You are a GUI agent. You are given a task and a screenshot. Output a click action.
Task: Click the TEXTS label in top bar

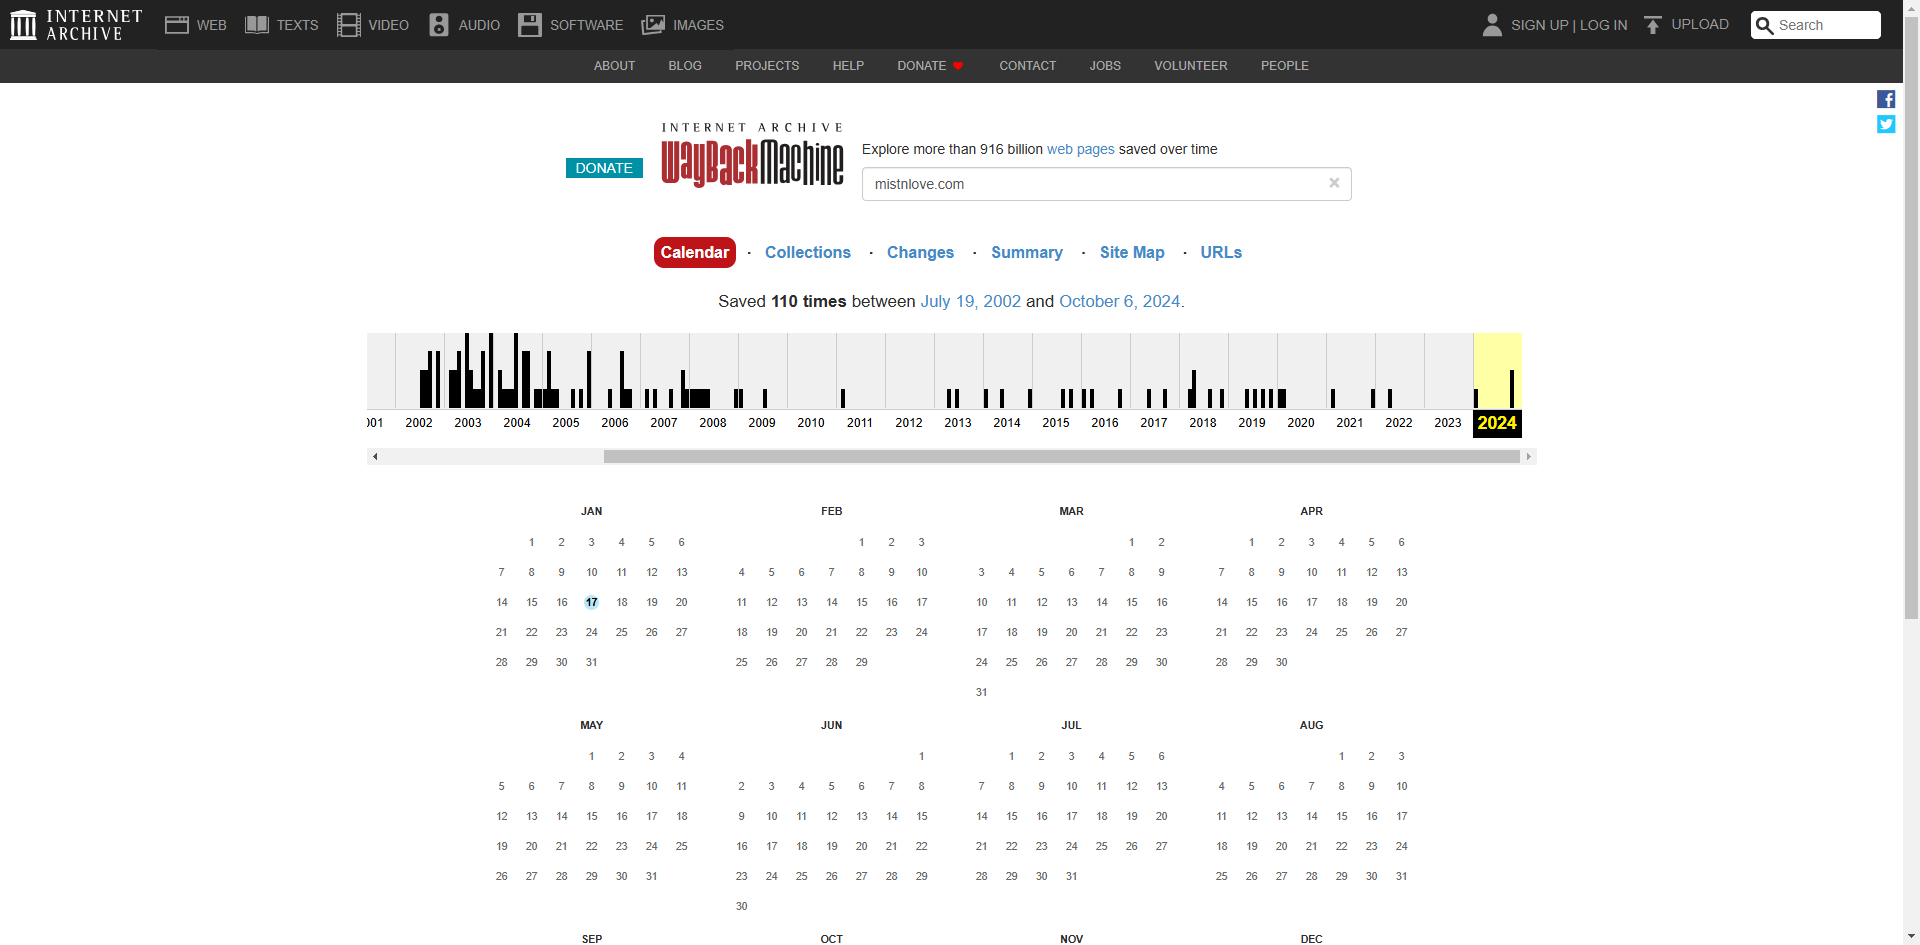297,25
